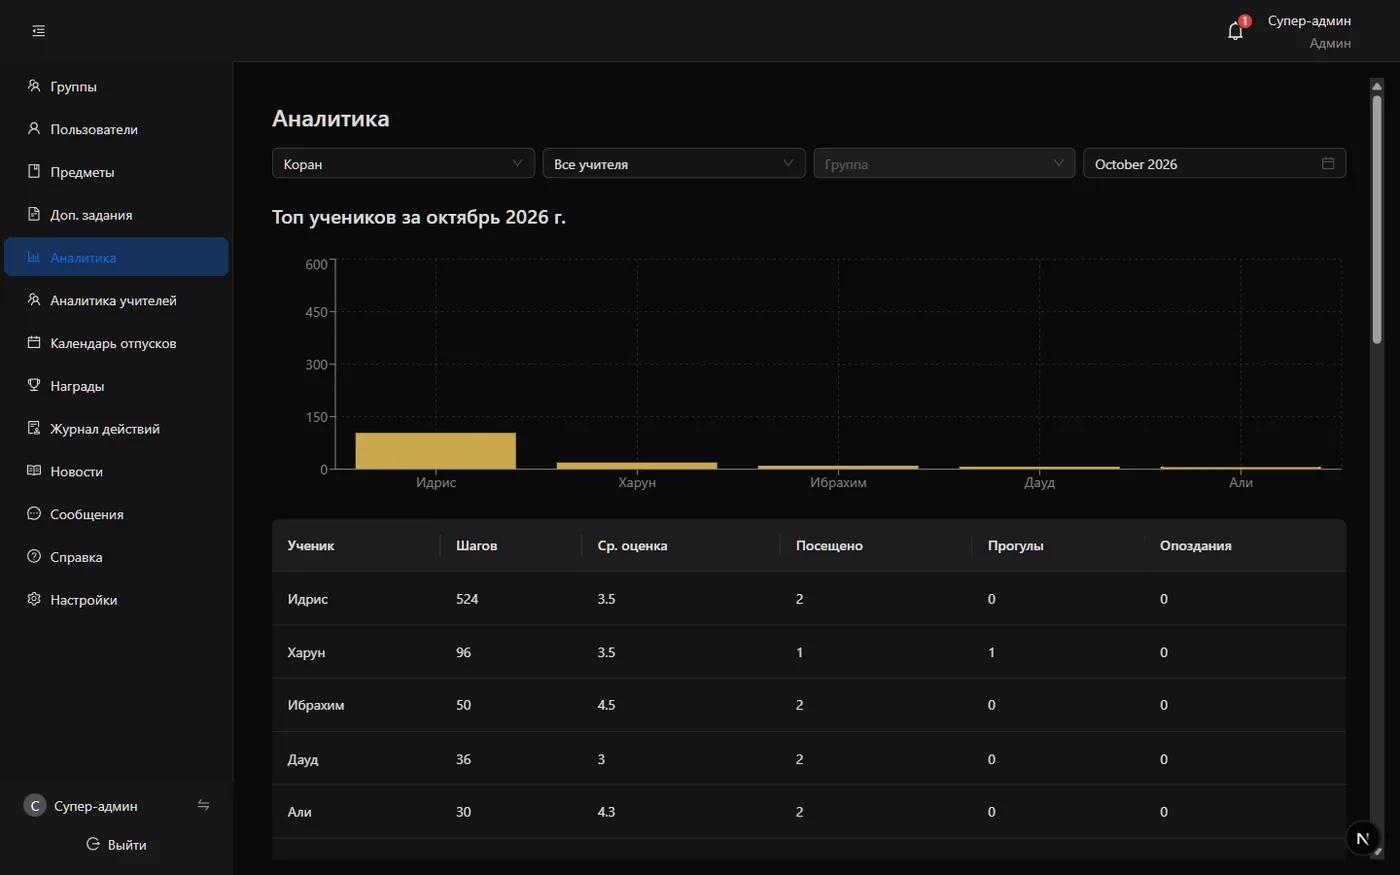Collapse the sidebar with the menu fold icon
Viewport: 1400px width, 875px height.
(x=38, y=31)
